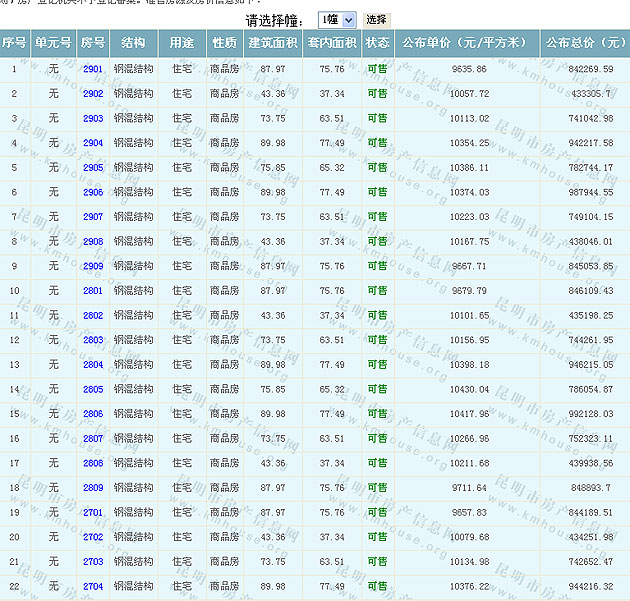Image resolution: width=630 pixels, height=601 pixels.
Task: Open room 2807 link
Action: 93,439
